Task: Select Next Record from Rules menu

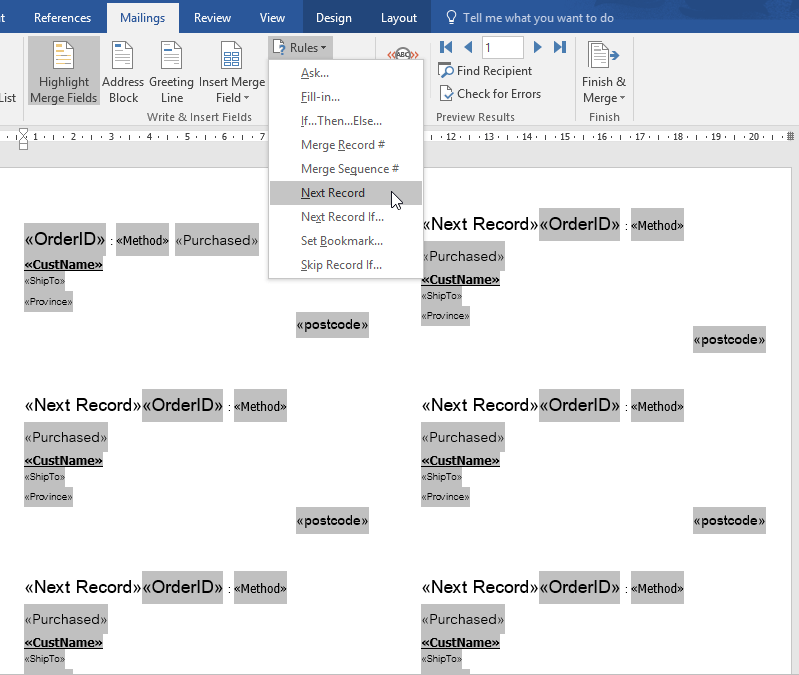Action: point(346,193)
